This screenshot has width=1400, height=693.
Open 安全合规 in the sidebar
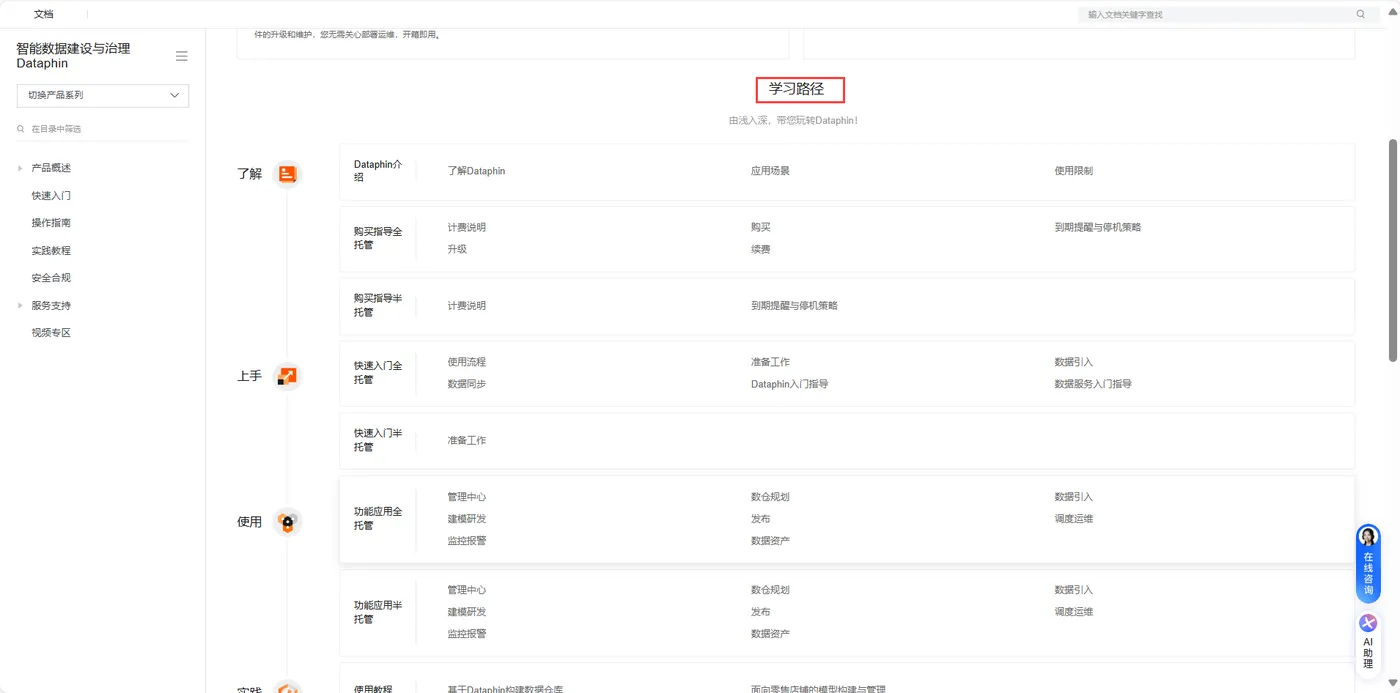click(x=51, y=278)
